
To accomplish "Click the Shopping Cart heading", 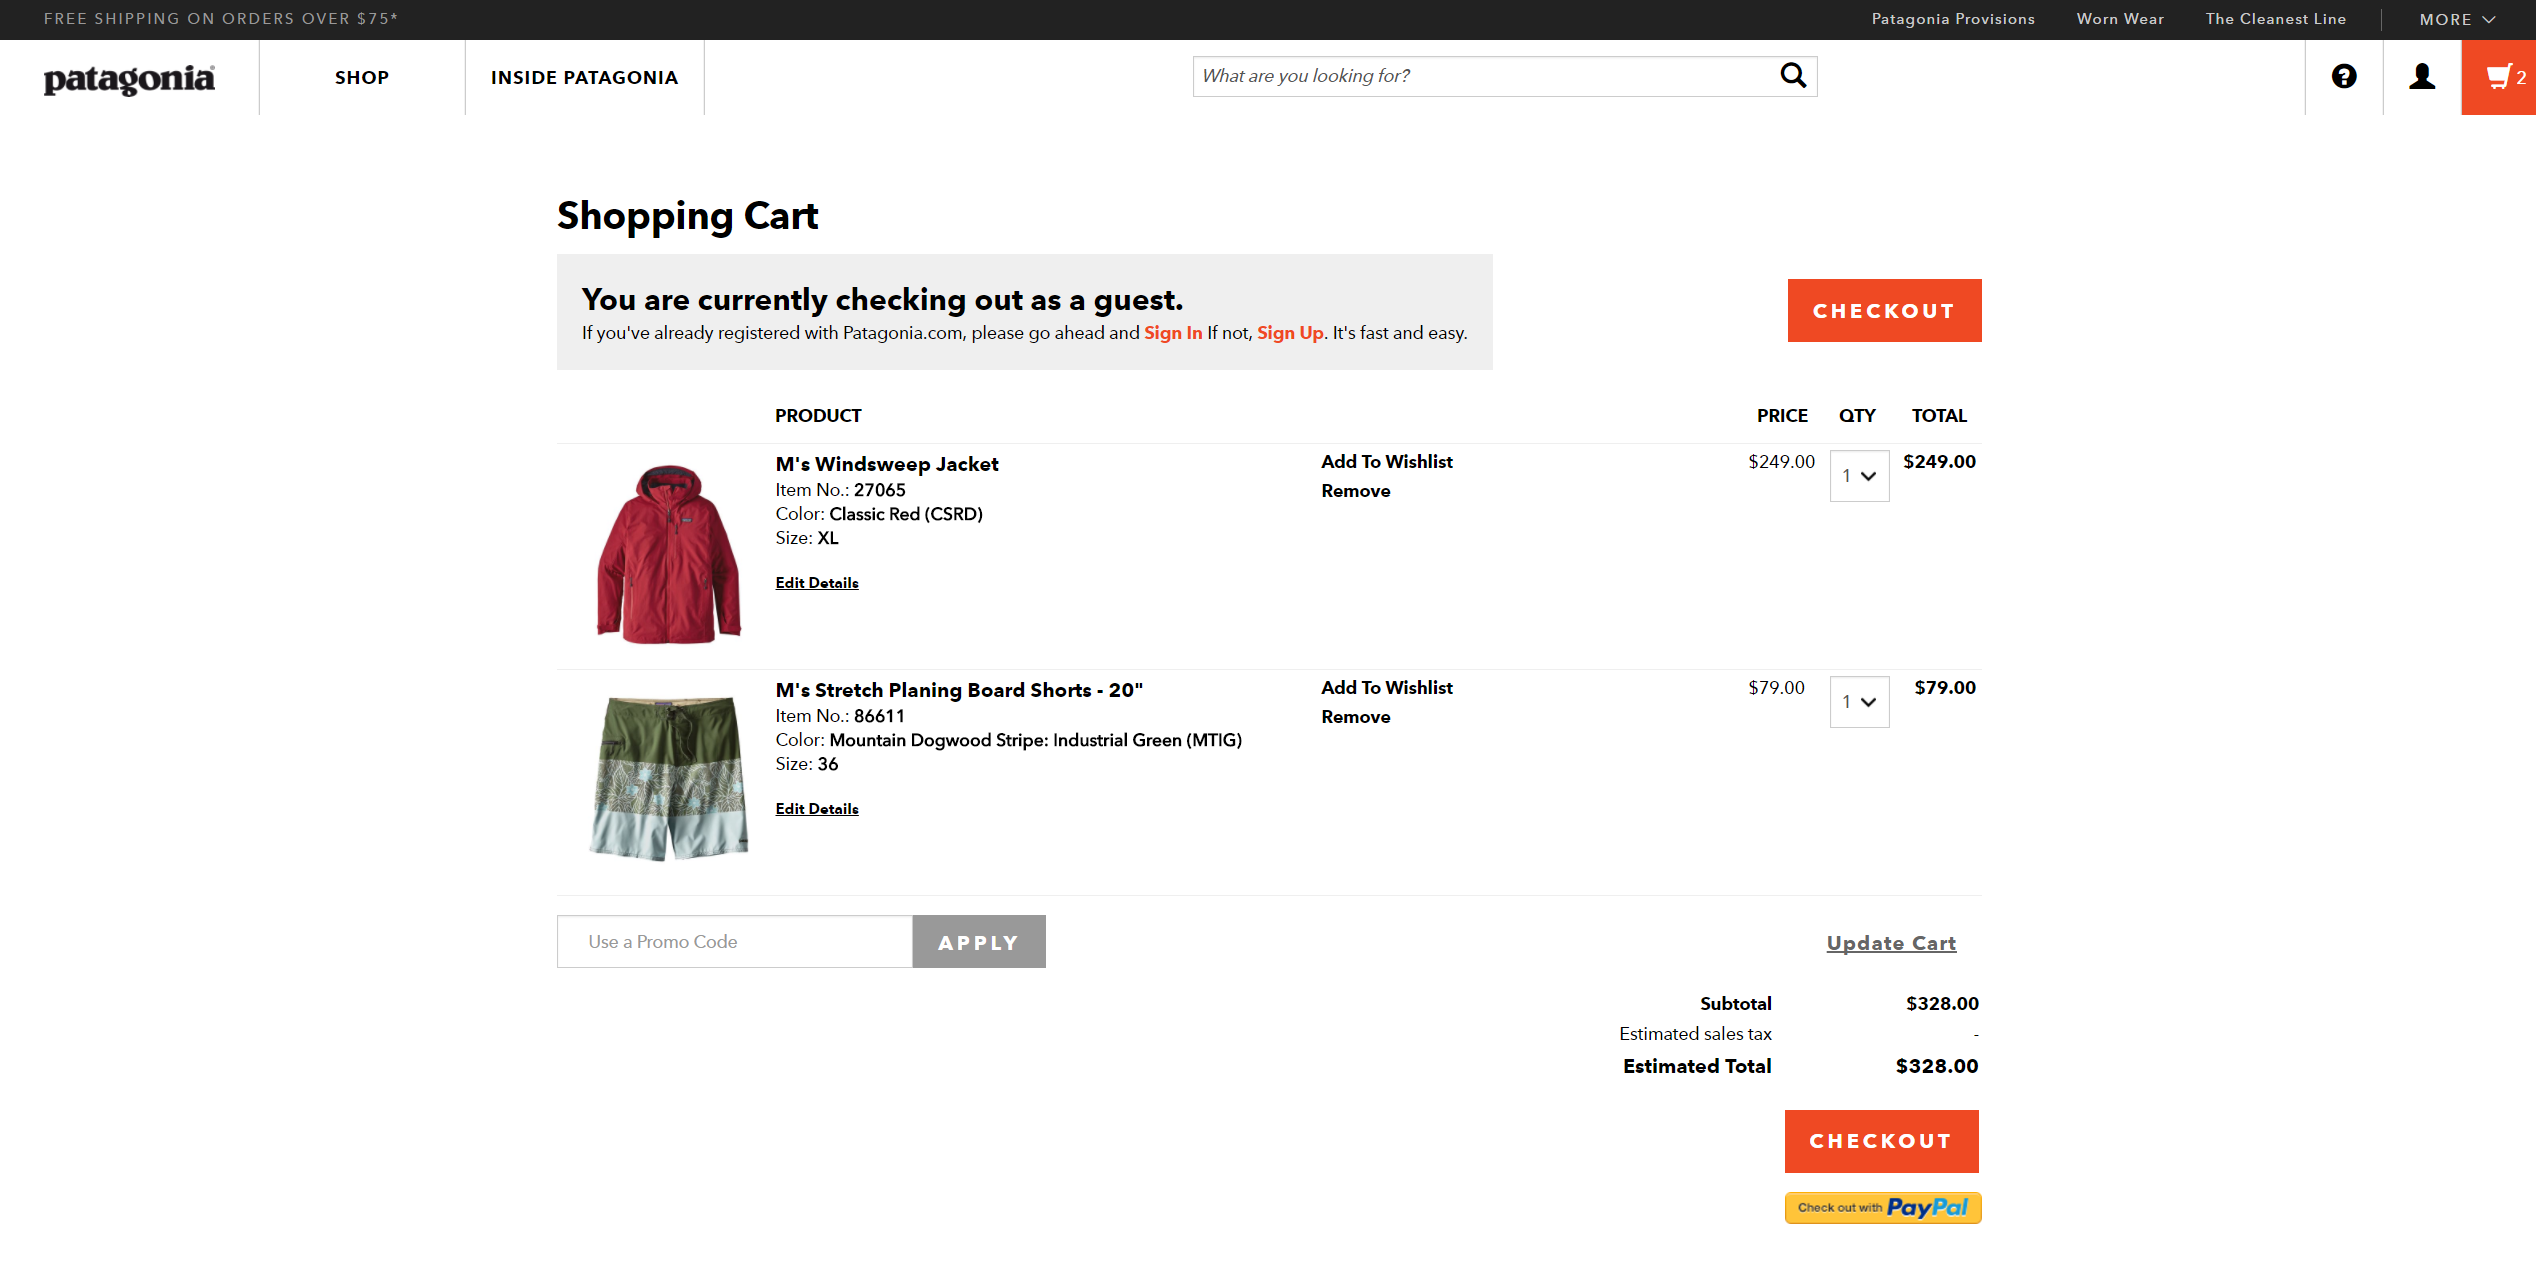I will point(687,217).
